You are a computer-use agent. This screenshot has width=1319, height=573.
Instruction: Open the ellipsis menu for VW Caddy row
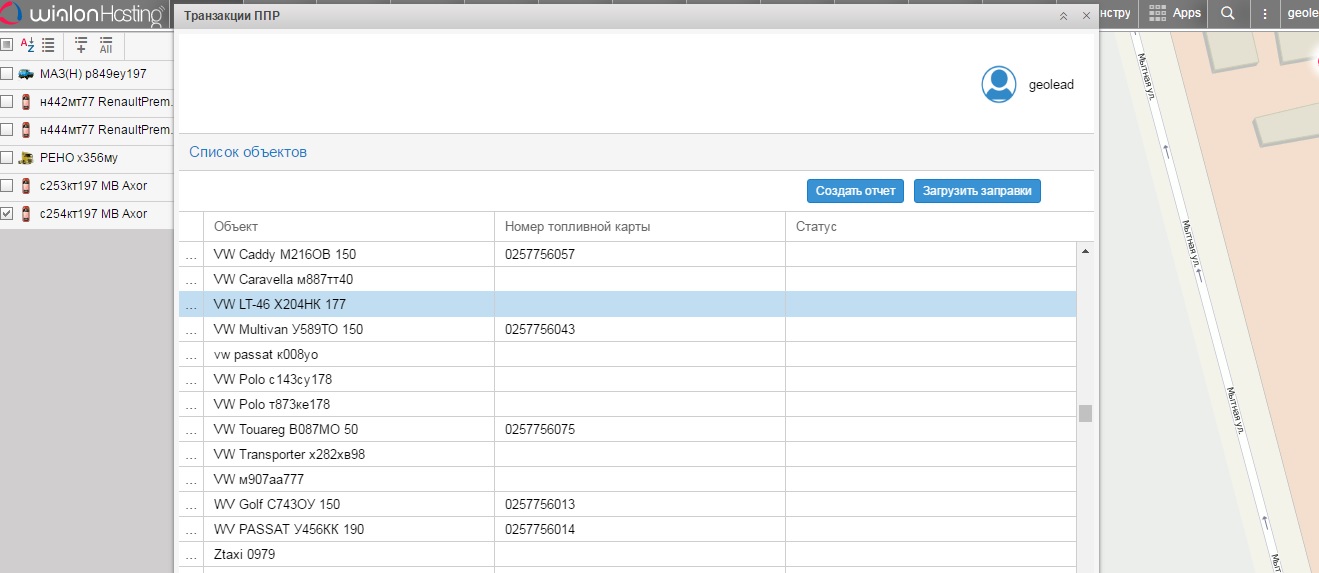coord(191,255)
